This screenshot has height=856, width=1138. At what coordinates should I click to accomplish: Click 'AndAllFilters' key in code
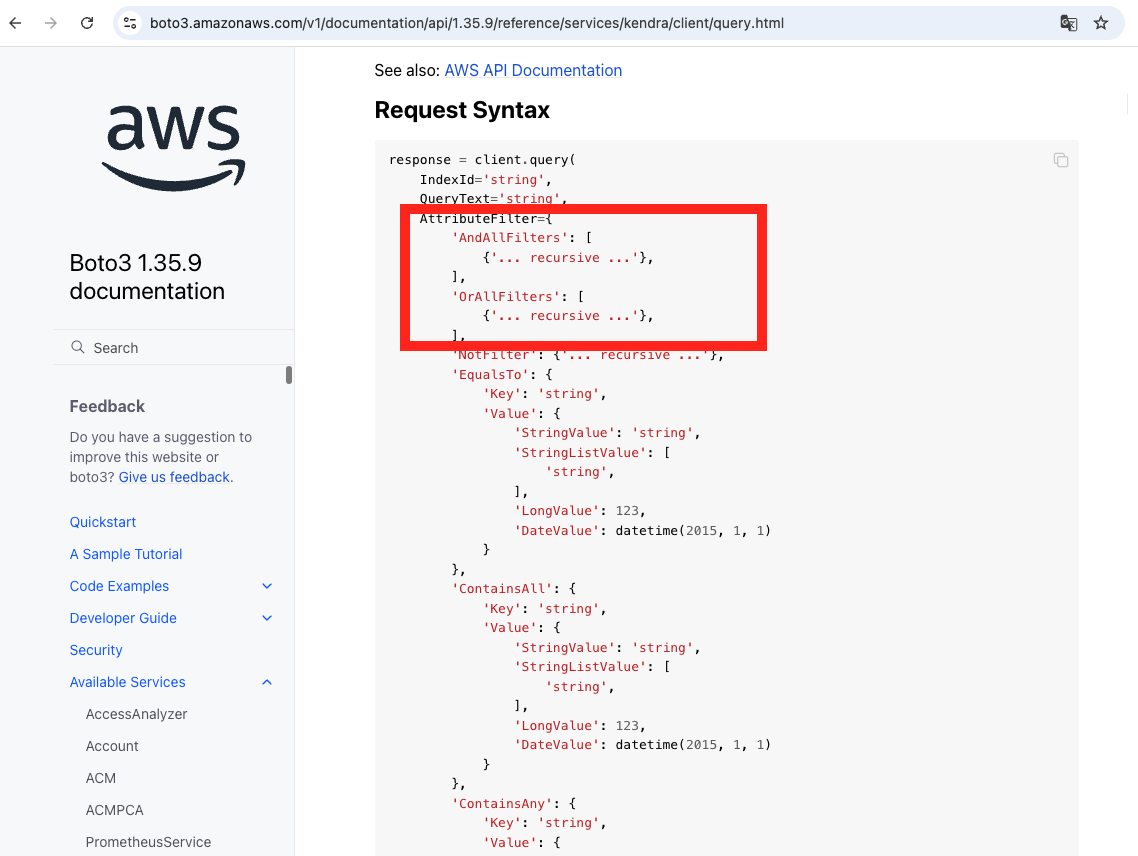click(509, 237)
